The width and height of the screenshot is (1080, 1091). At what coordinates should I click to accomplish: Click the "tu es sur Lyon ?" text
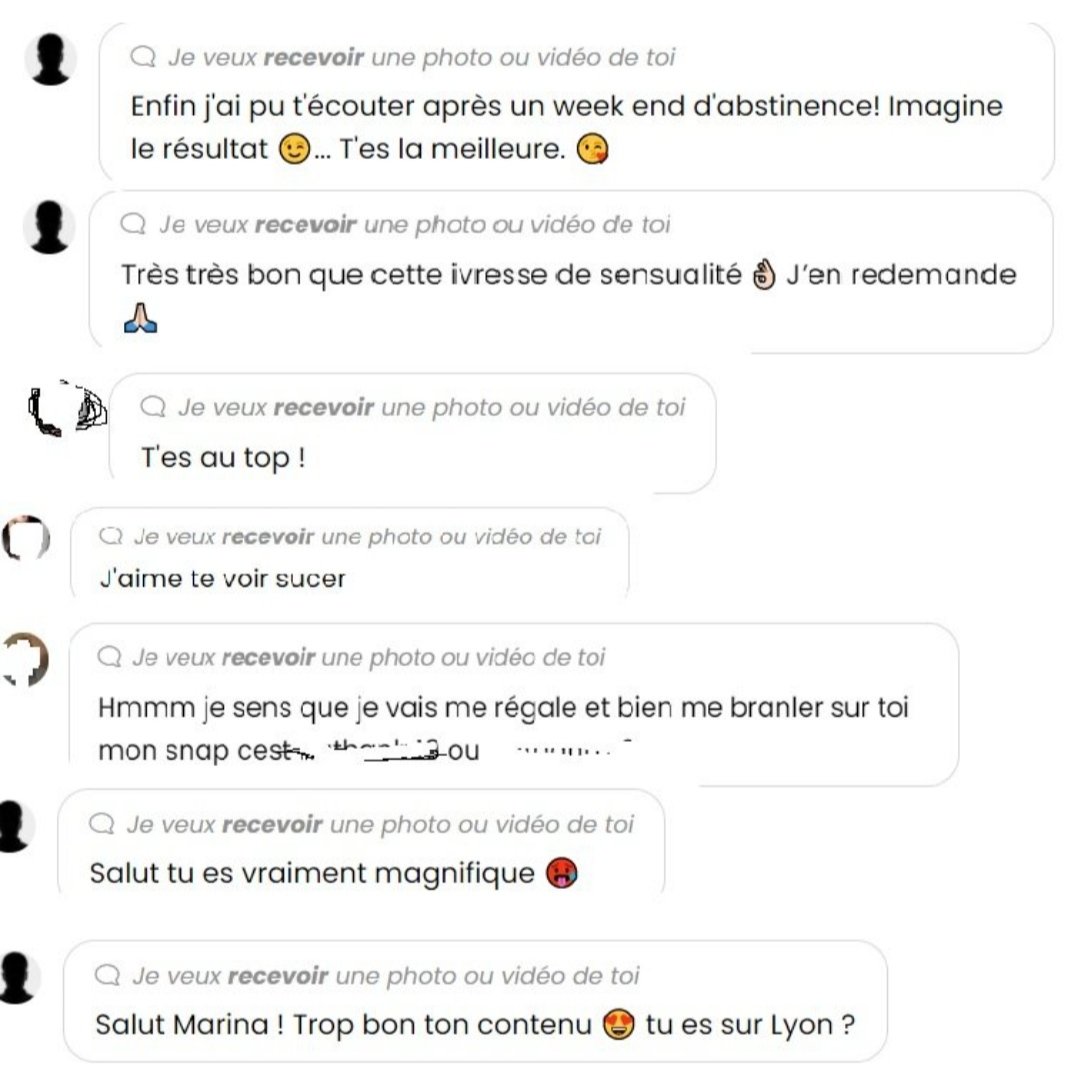750,1025
